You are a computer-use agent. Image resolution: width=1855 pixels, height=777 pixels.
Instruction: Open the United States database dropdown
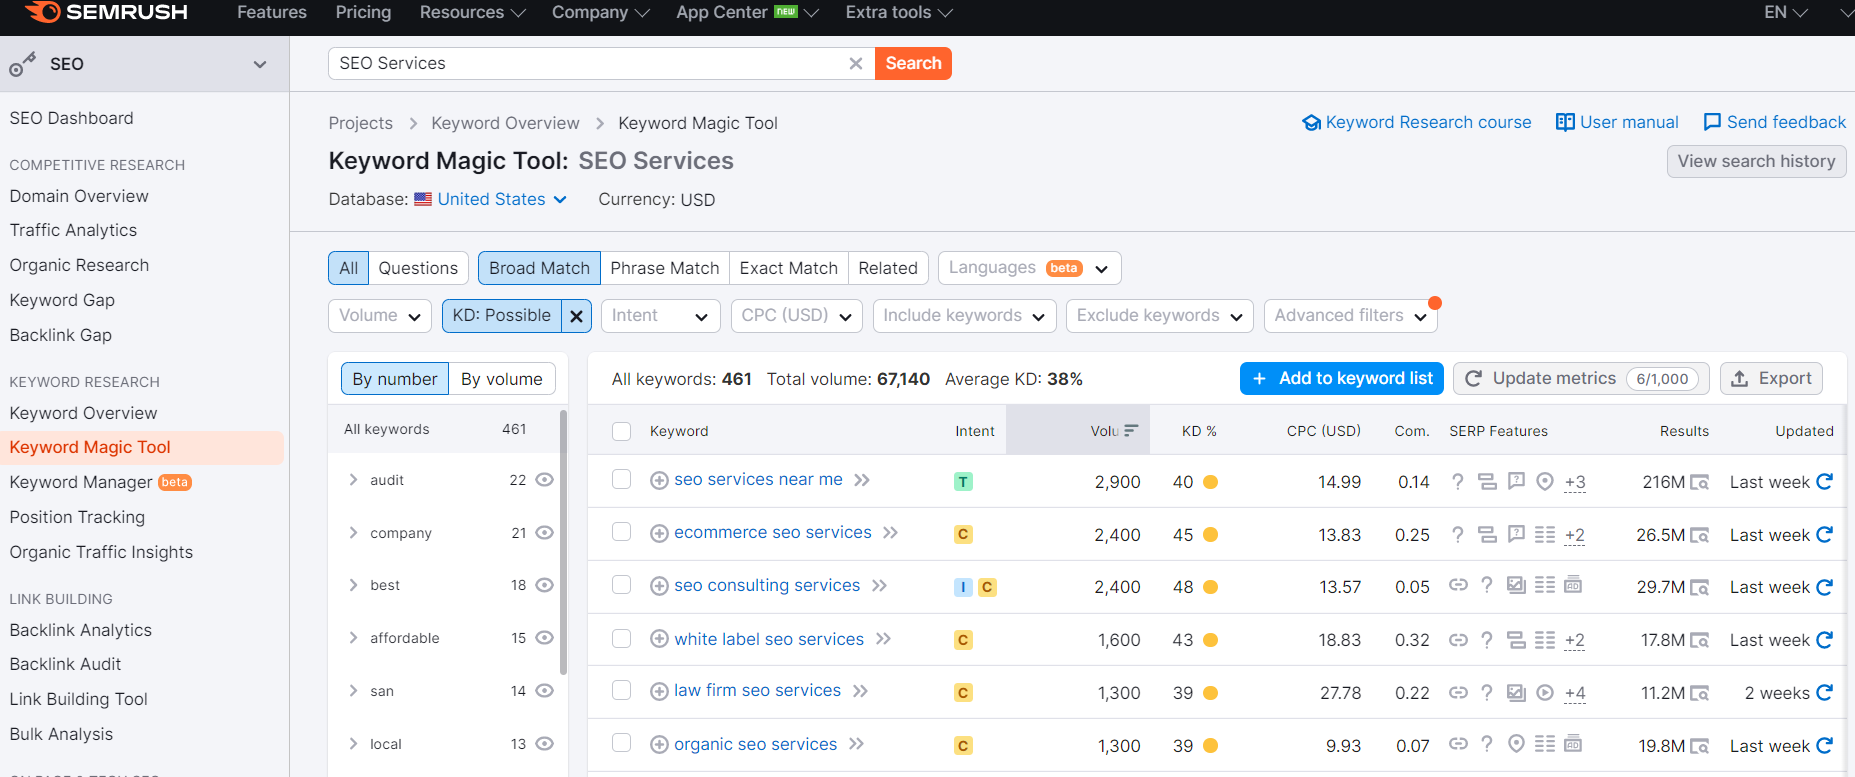[491, 200]
